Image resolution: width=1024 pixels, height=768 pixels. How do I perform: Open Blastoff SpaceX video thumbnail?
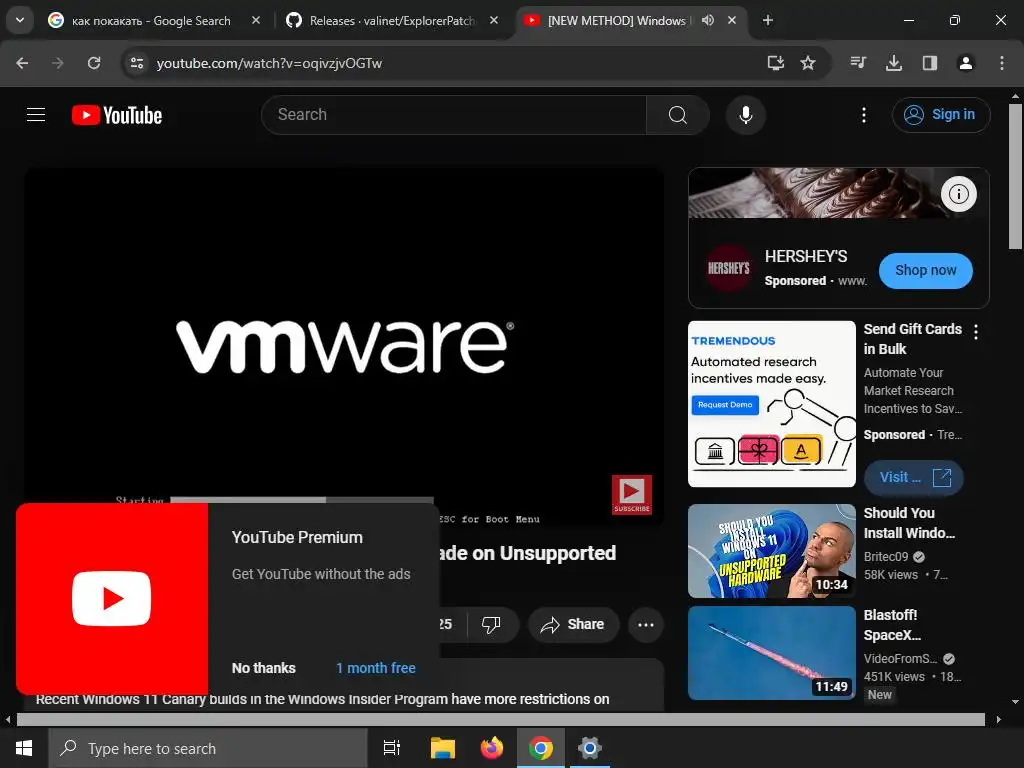(771, 653)
